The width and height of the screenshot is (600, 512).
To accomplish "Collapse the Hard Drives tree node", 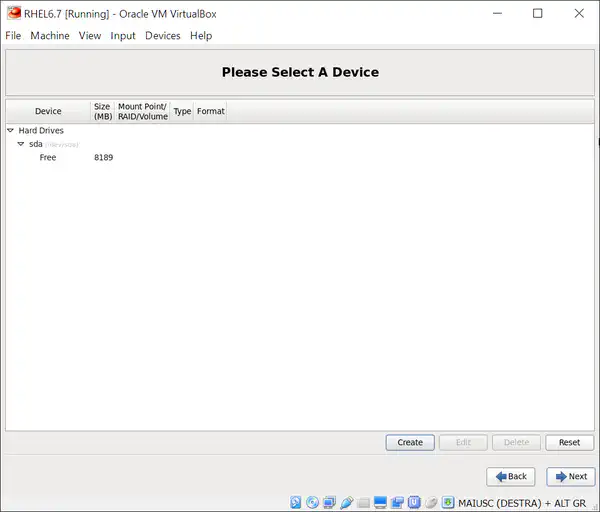I will point(11,130).
